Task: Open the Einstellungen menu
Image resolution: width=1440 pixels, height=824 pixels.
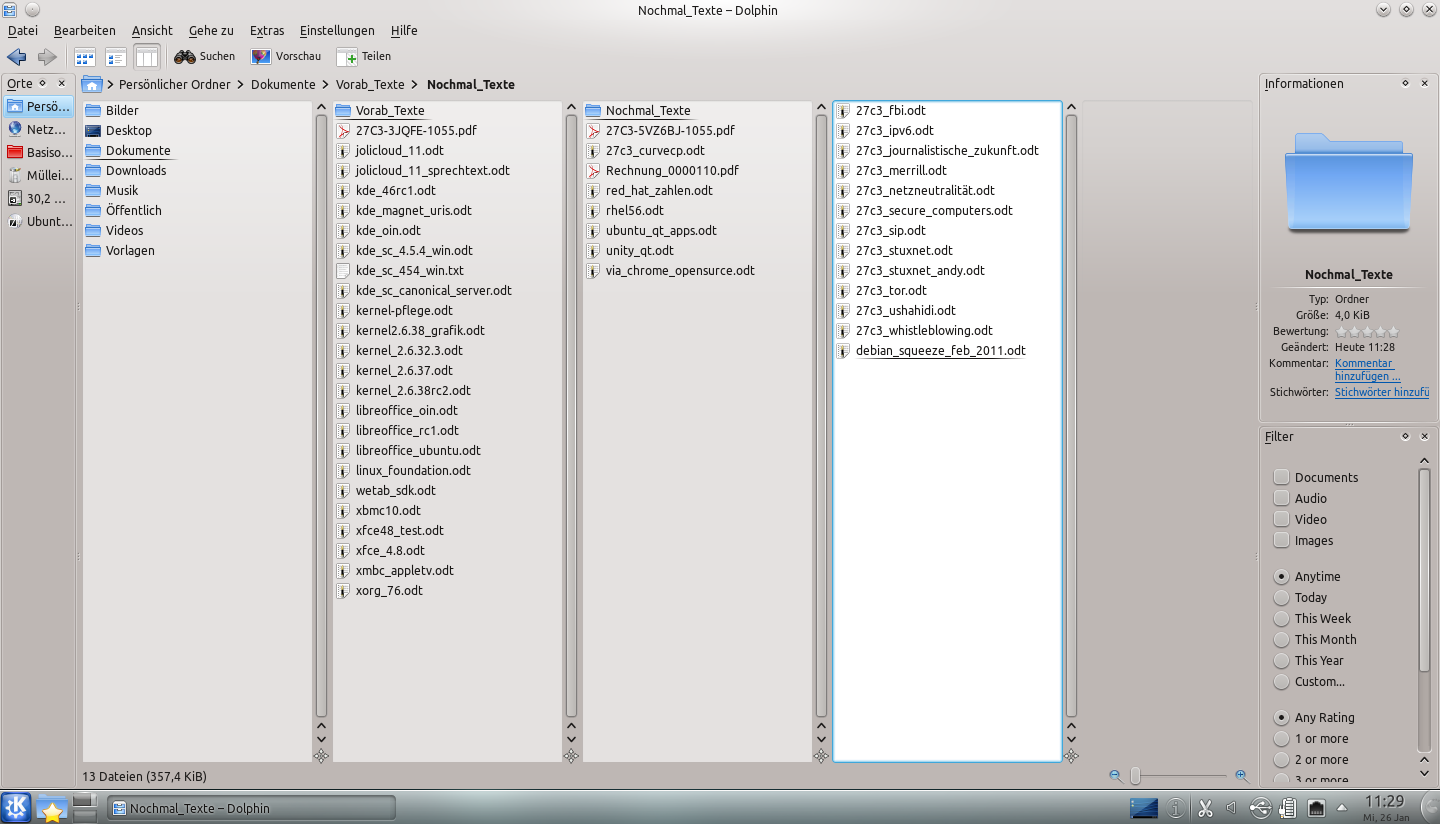Action: [337, 31]
